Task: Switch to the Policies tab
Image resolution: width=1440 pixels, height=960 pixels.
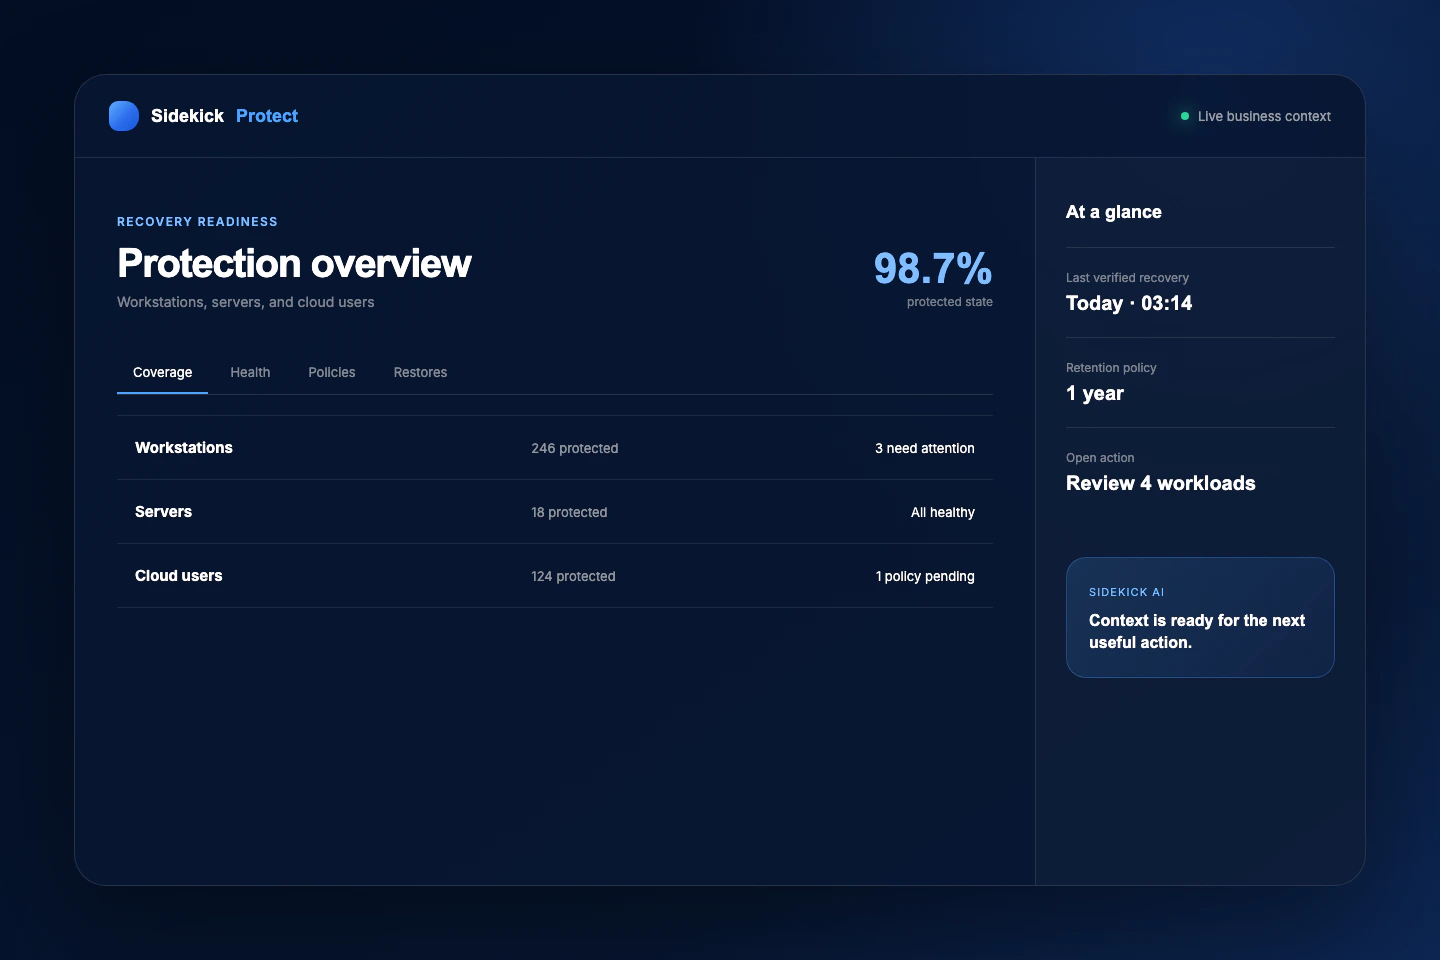Action: (332, 372)
